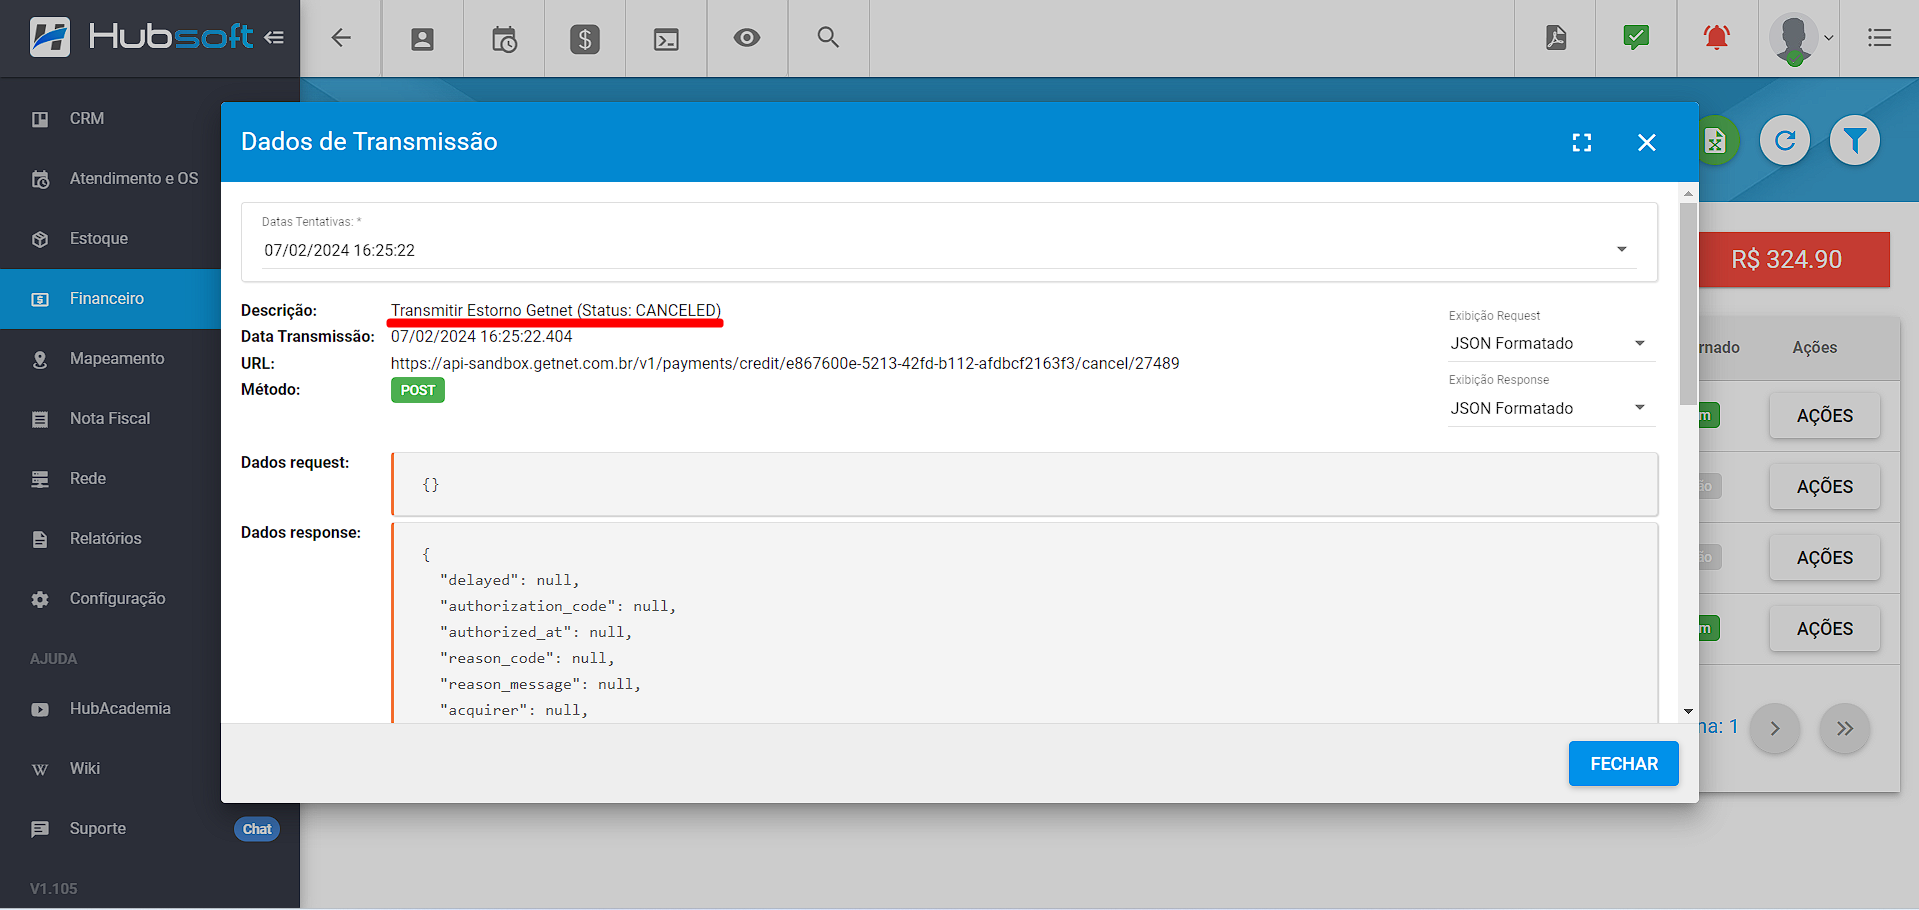Close the Dados de Transmissão dialog with X
The image size is (1919, 910).
(1647, 142)
